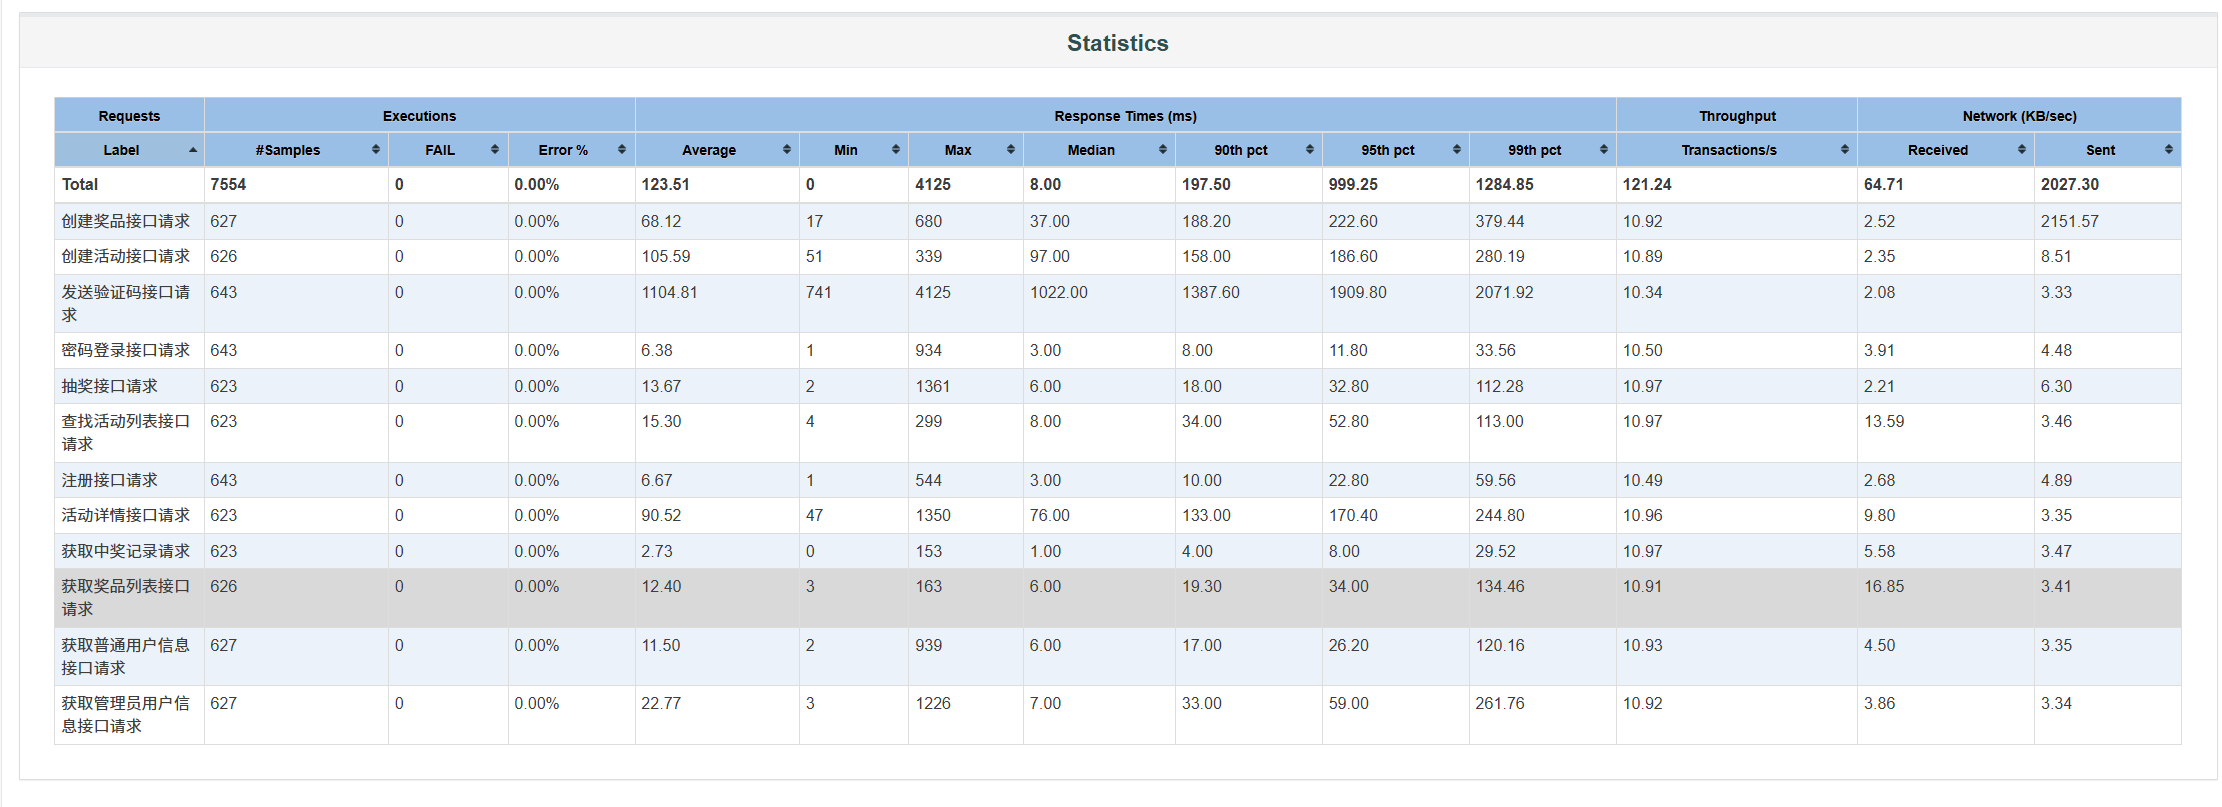2222x807 pixels.
Task: Click the Sent column sort arrows icon
Action: [2169, 150]
